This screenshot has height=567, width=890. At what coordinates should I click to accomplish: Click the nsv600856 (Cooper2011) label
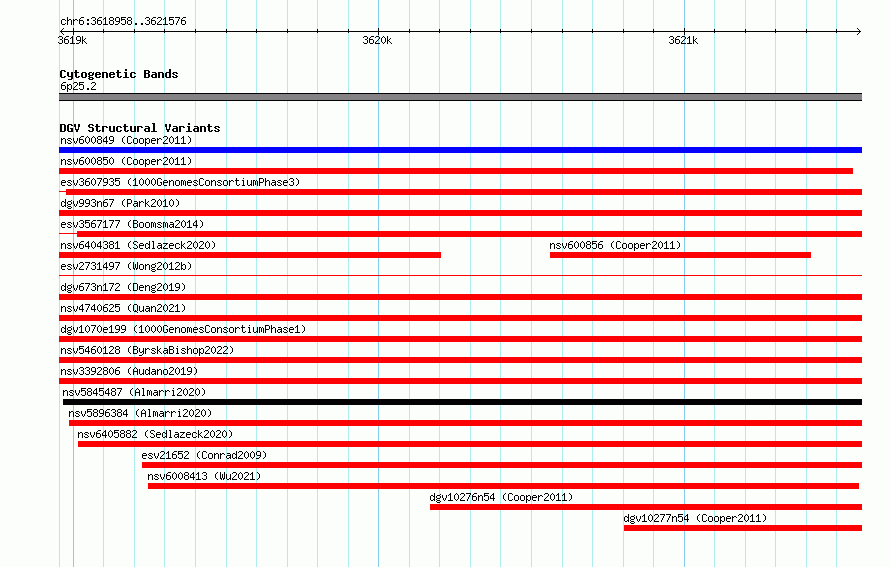point(615,245)
